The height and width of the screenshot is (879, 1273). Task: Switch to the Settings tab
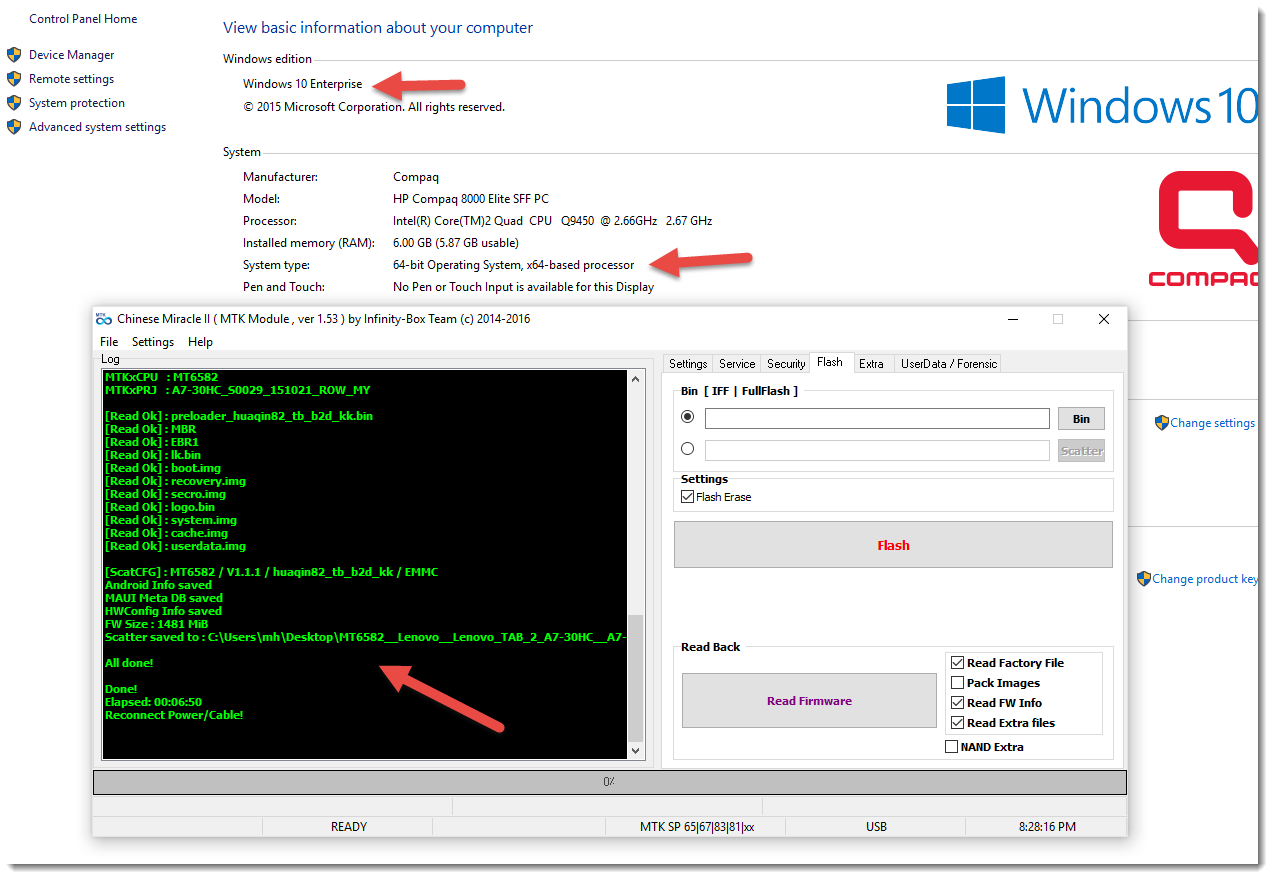click(x=688, y=364)
